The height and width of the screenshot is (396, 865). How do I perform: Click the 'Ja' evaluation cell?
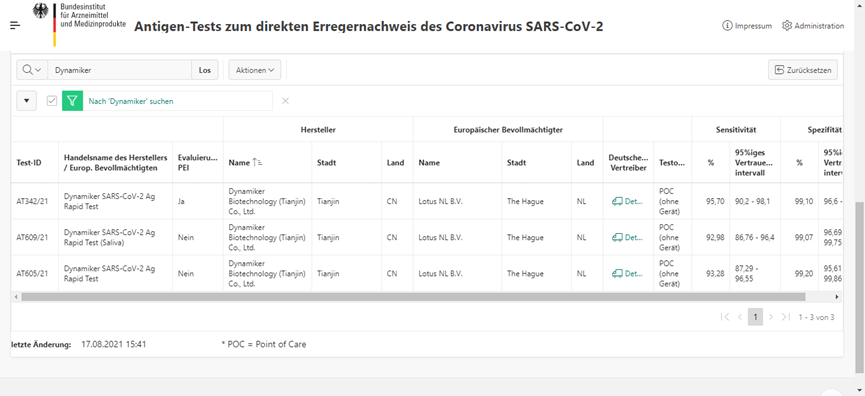(197, 201)
